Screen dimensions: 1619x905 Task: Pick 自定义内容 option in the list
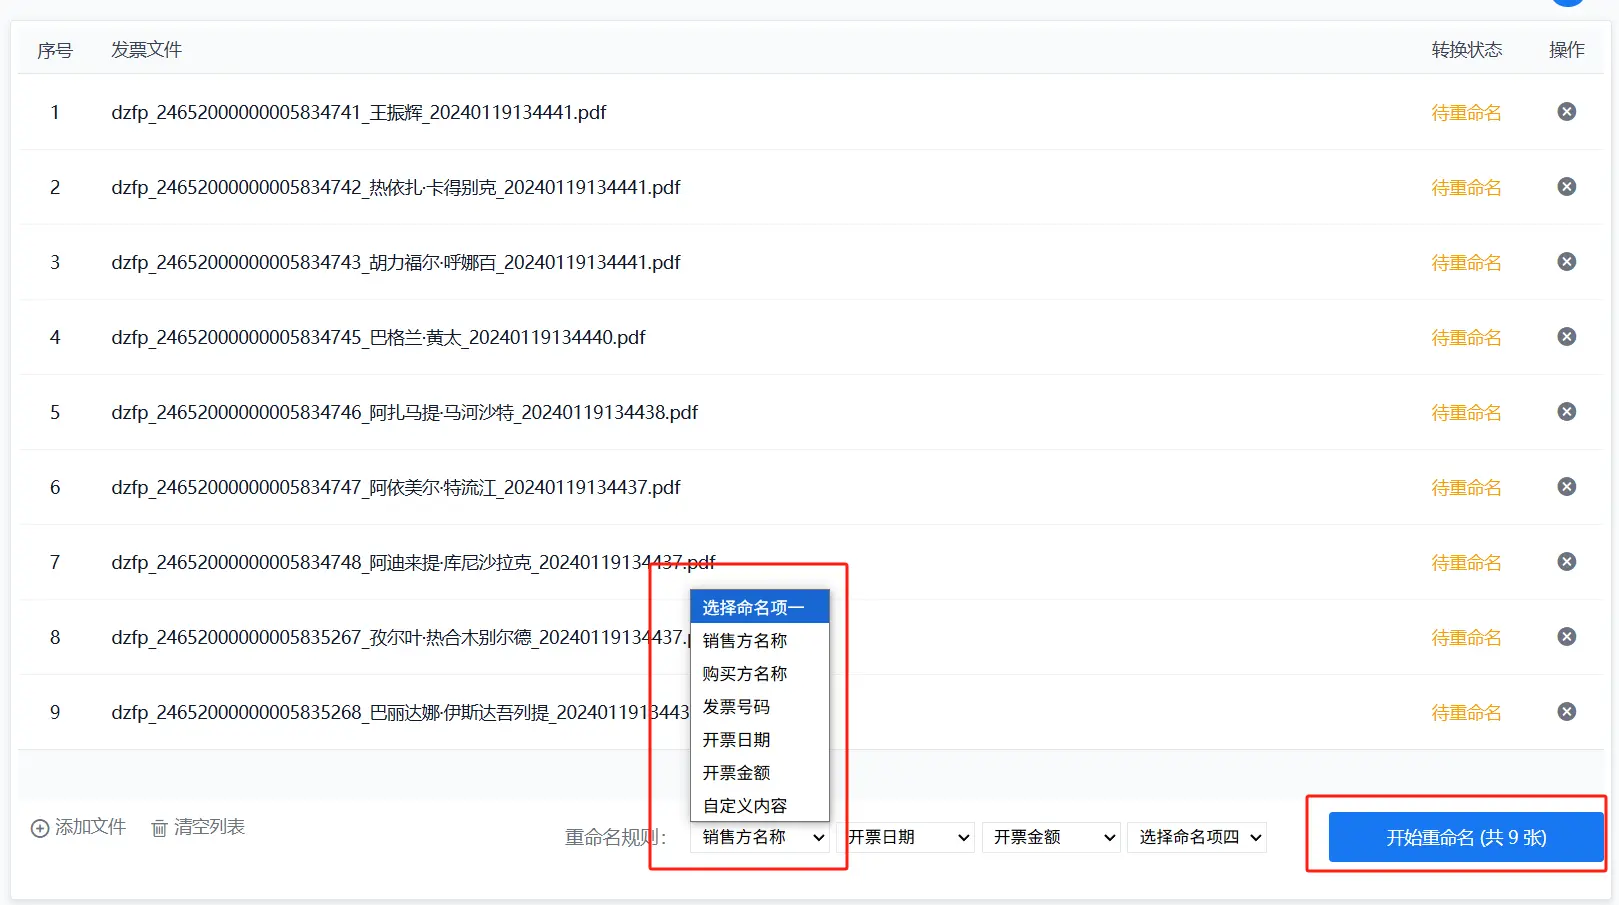(745, 806)
